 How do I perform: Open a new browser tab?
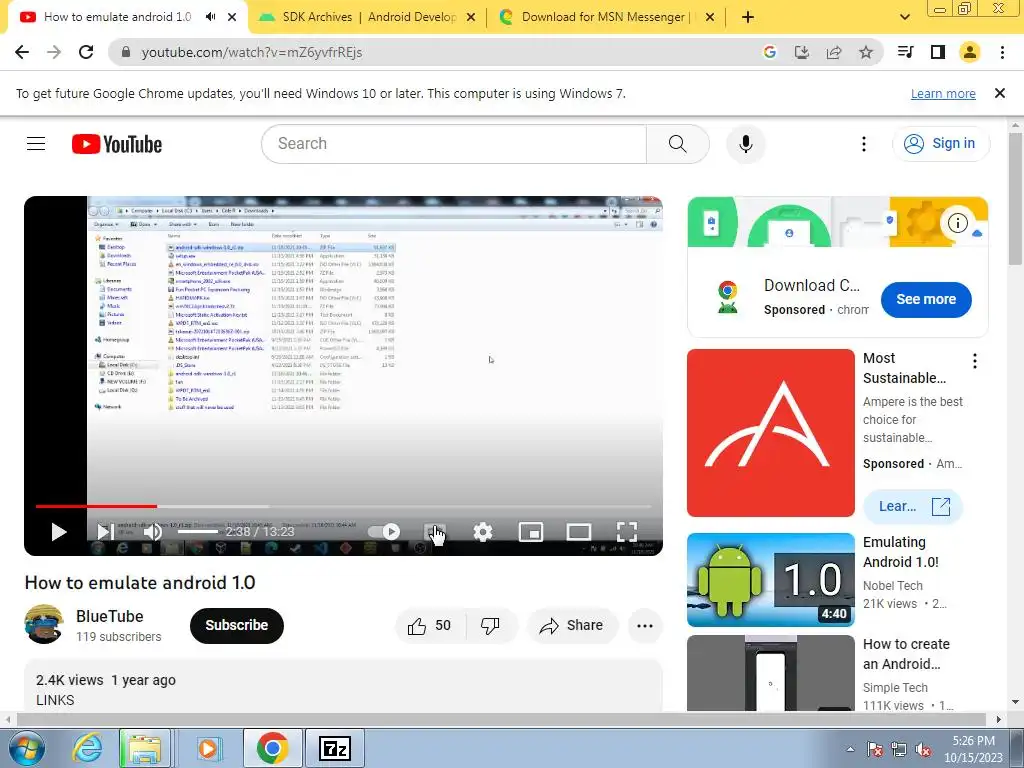pos(748,17)
